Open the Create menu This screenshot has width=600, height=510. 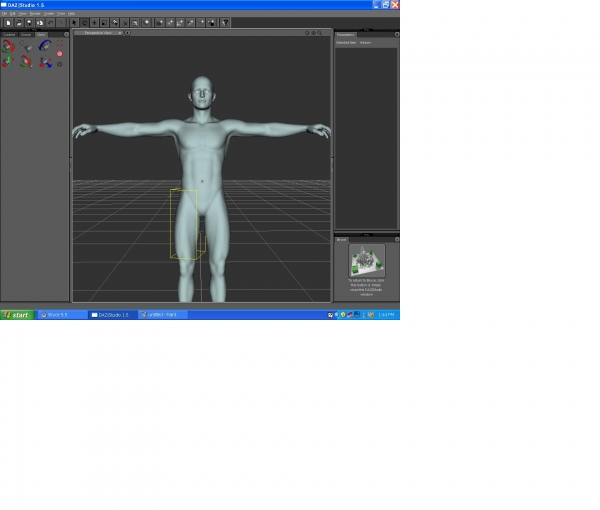click(49, 13)
